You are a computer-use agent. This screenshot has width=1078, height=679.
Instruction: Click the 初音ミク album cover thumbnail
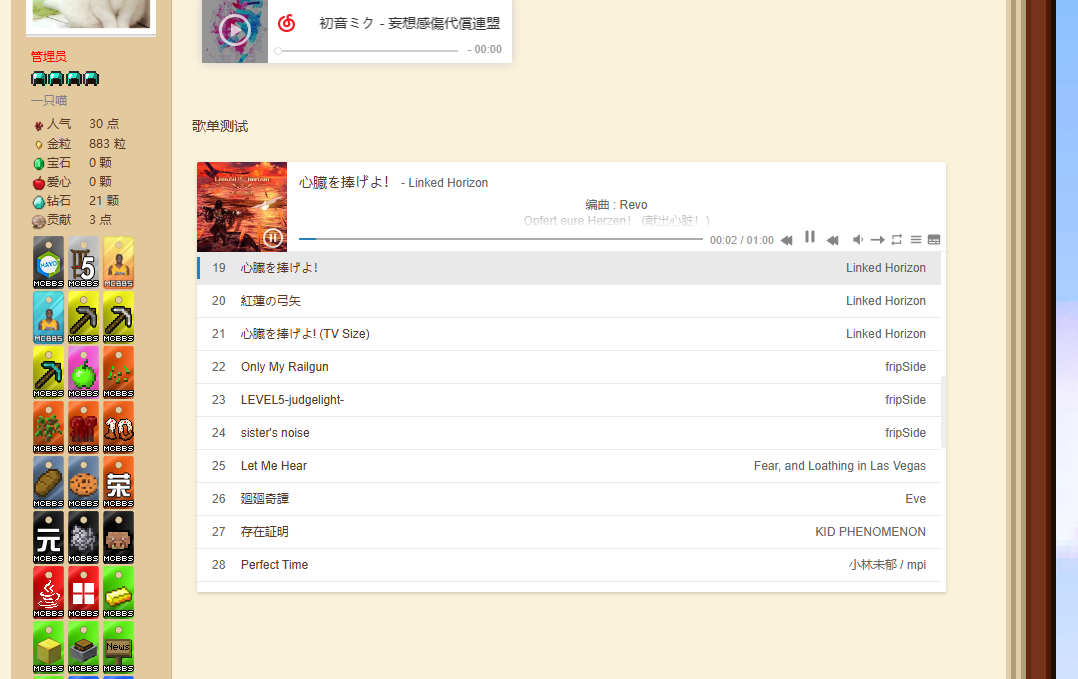234,31
